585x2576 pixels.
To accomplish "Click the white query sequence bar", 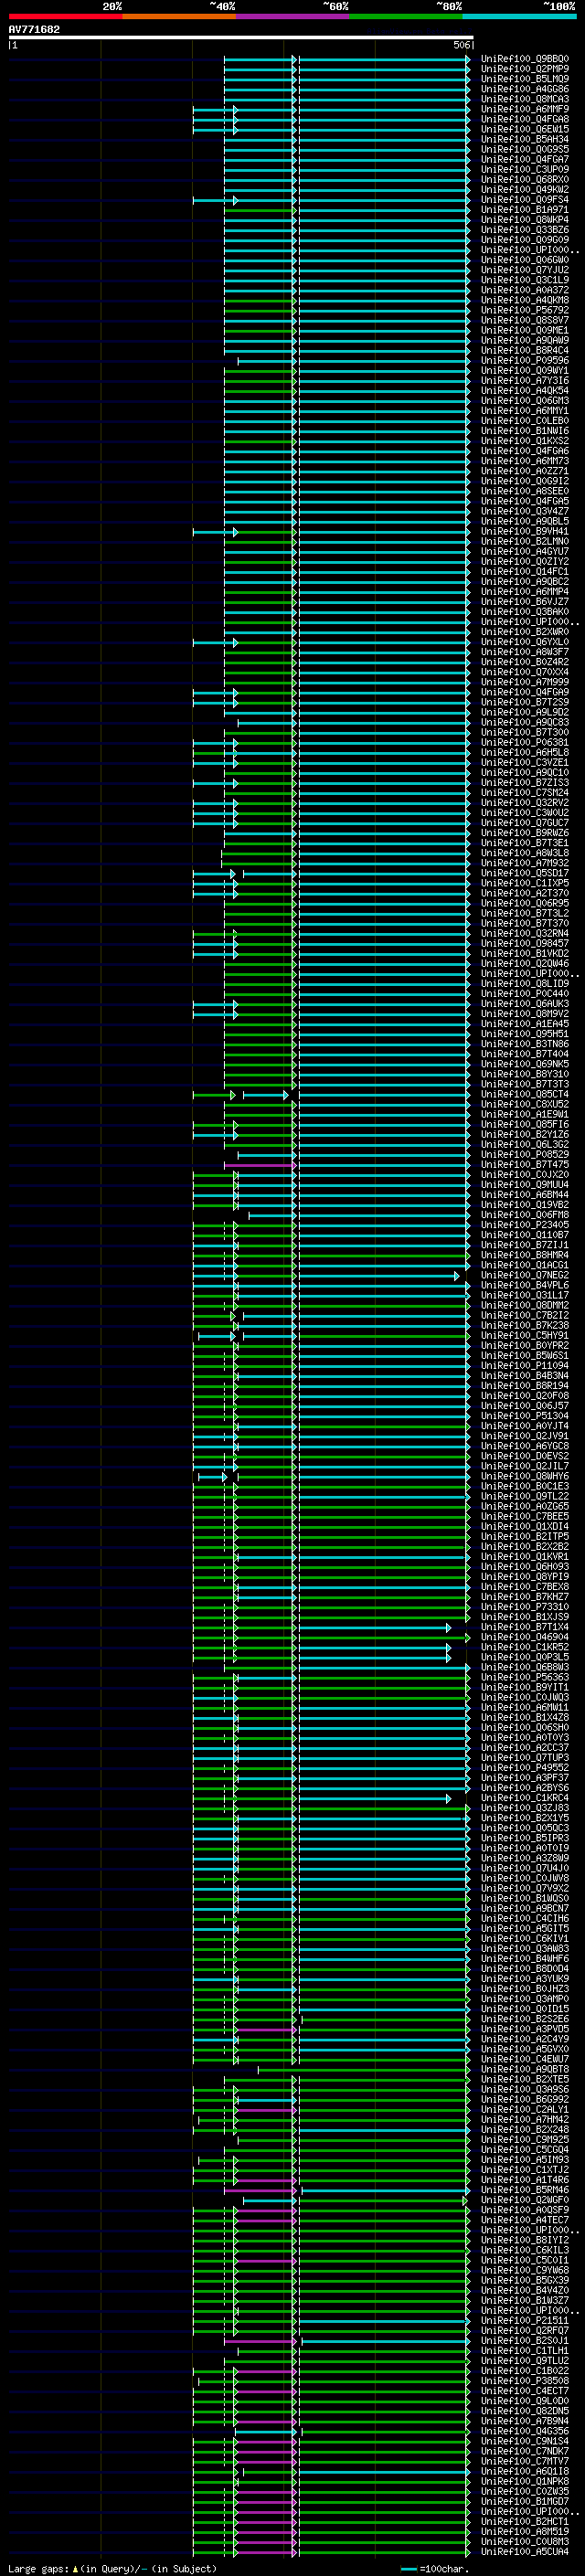I will tap(240, 38).
